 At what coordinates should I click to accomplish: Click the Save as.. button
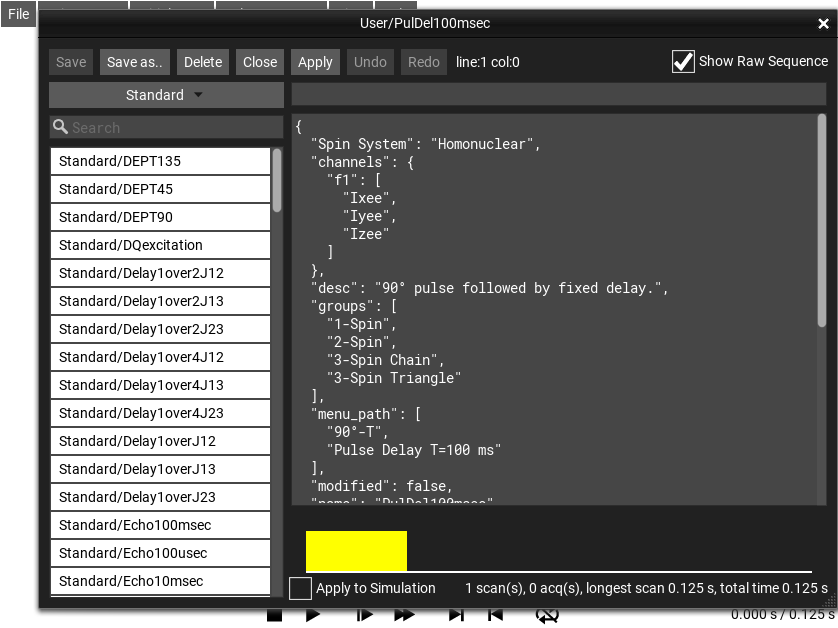134,62
